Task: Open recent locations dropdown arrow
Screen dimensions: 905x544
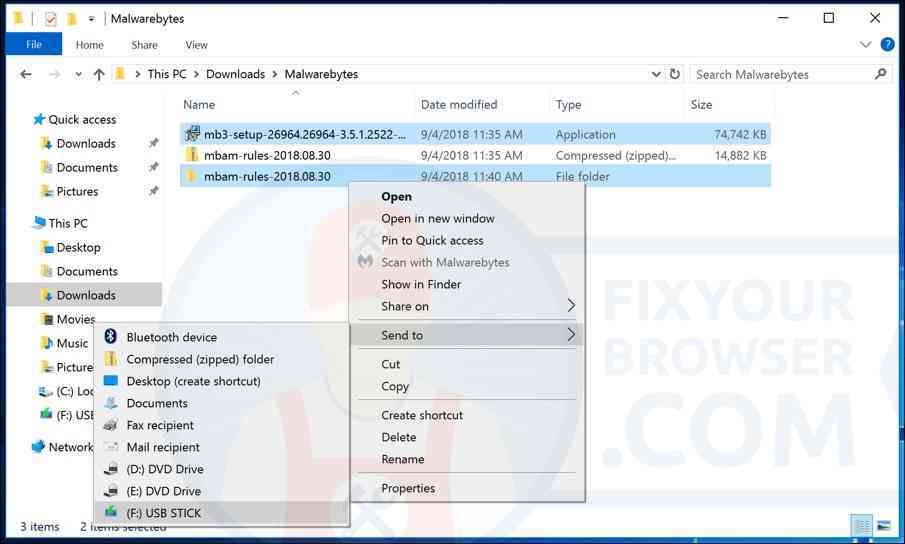Action: click(x=78, y=74)
